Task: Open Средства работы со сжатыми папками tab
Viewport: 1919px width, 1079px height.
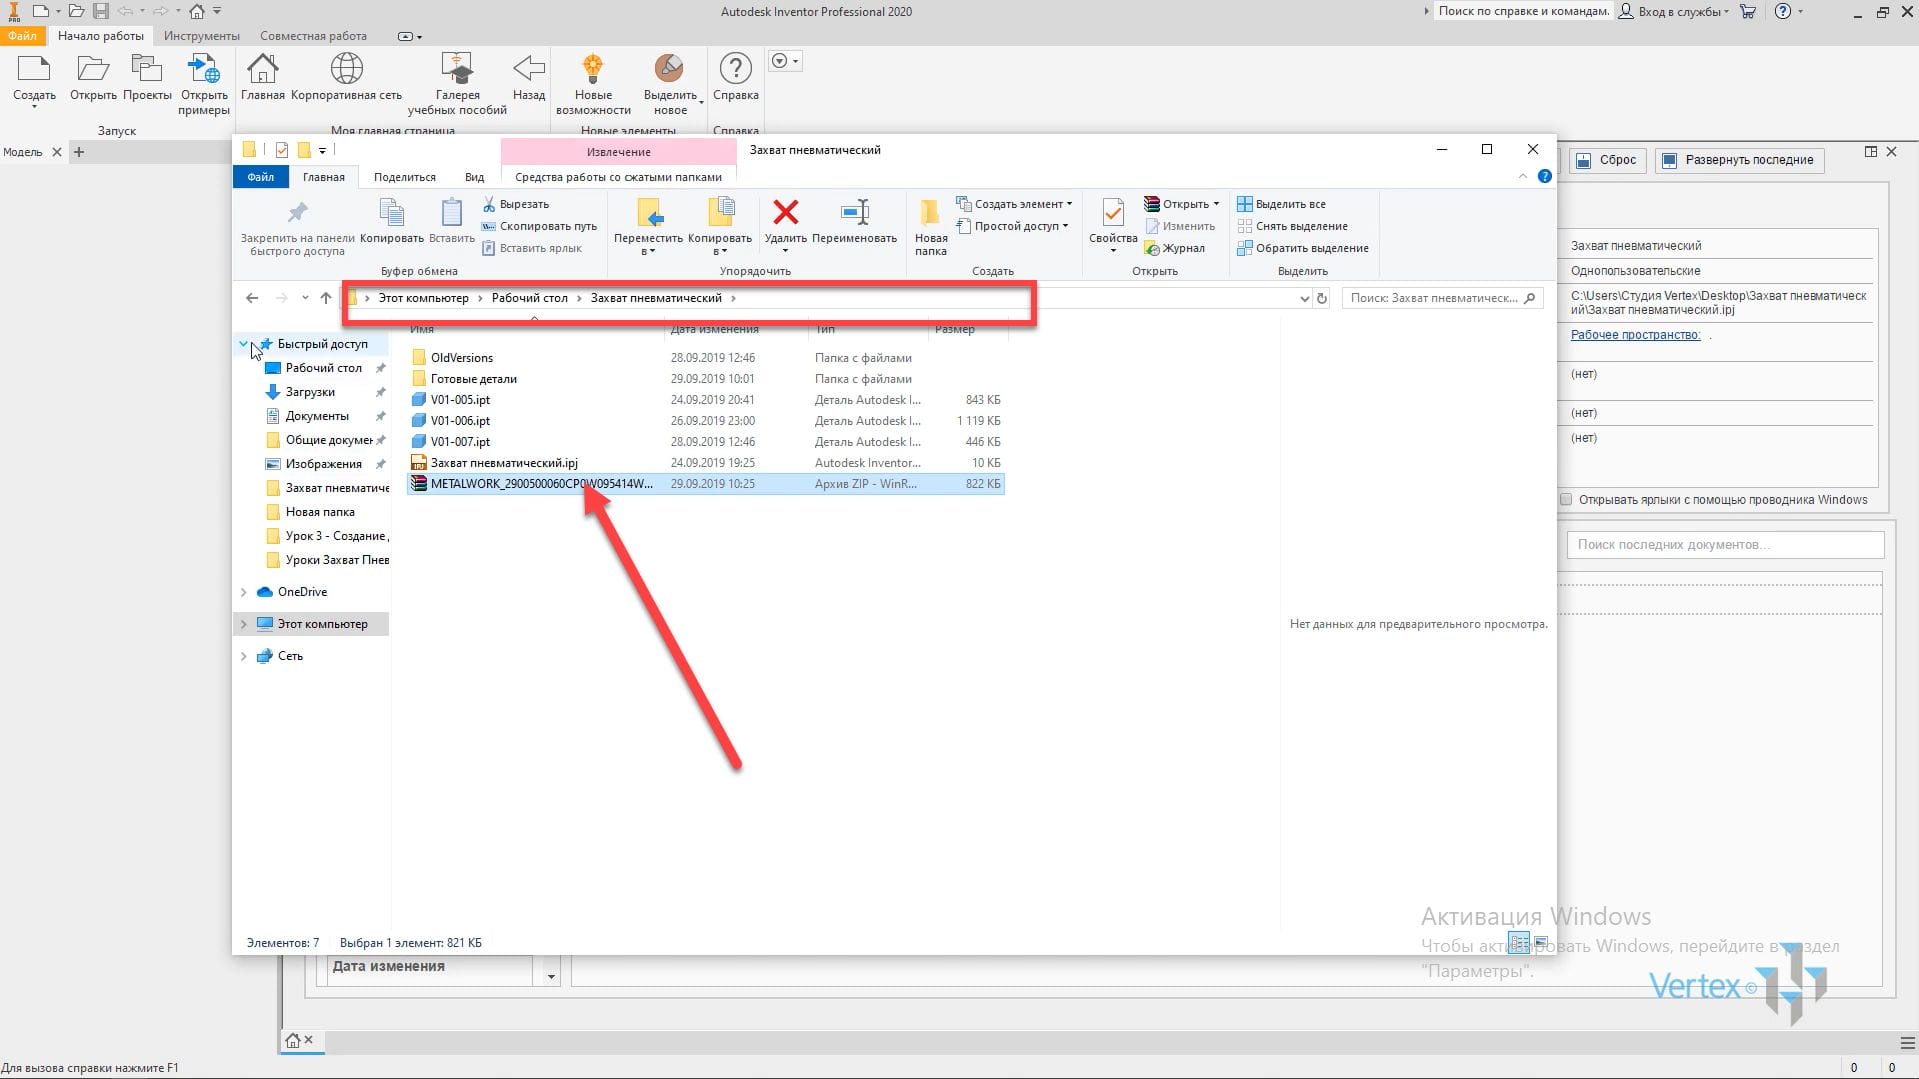Action: click(x=618, y=177)
